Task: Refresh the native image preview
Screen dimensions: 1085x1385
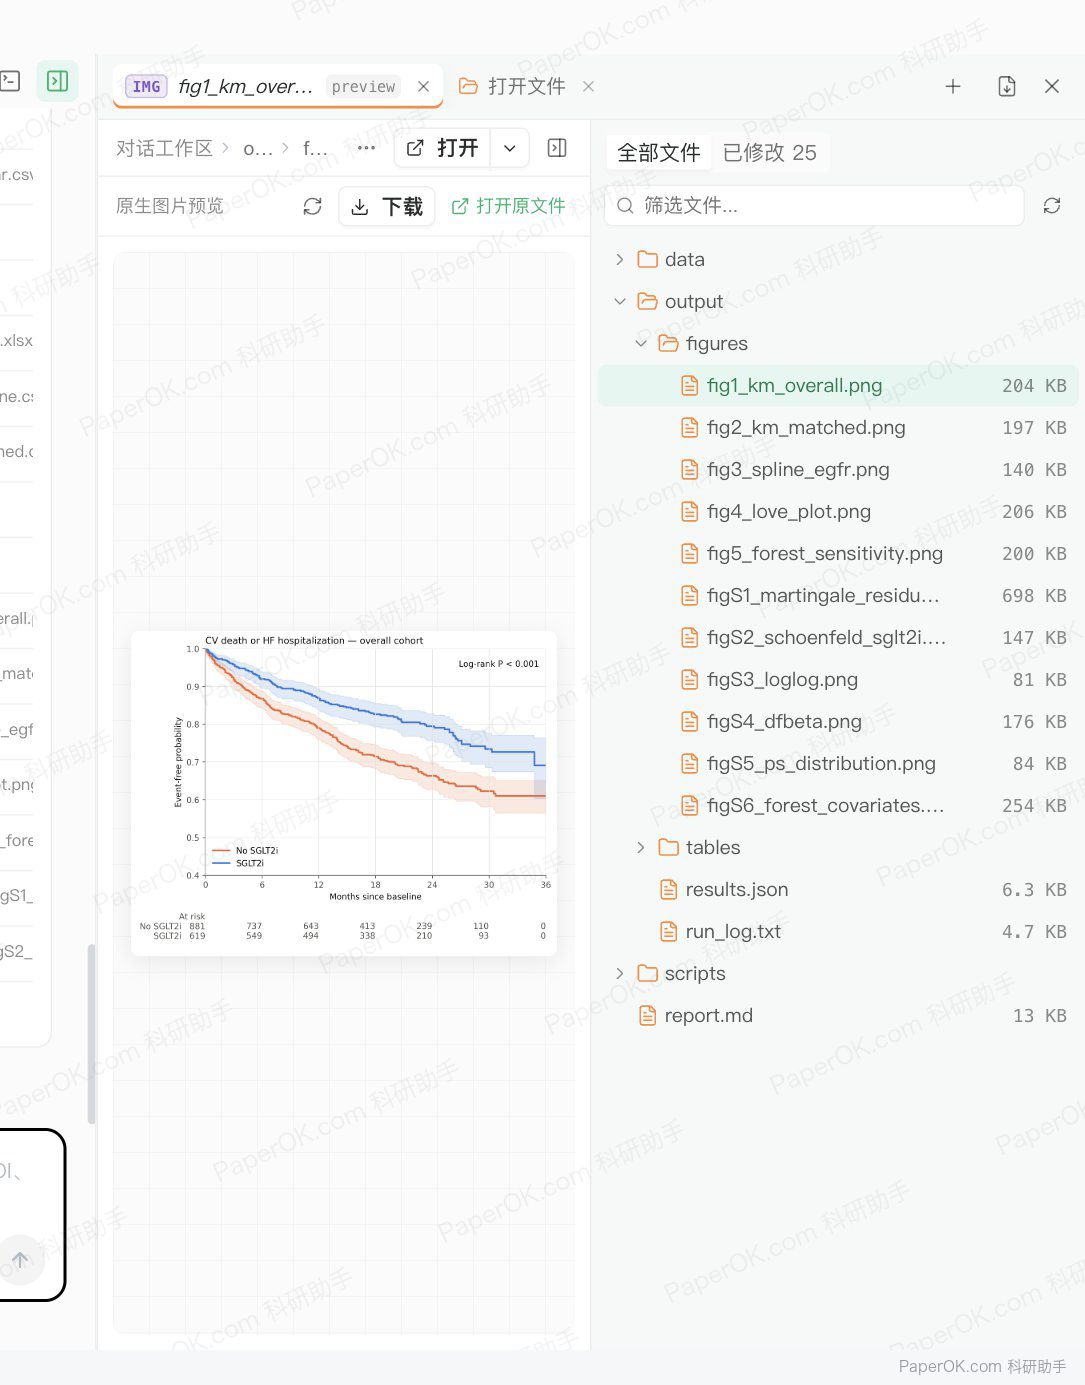Action: 313,206
